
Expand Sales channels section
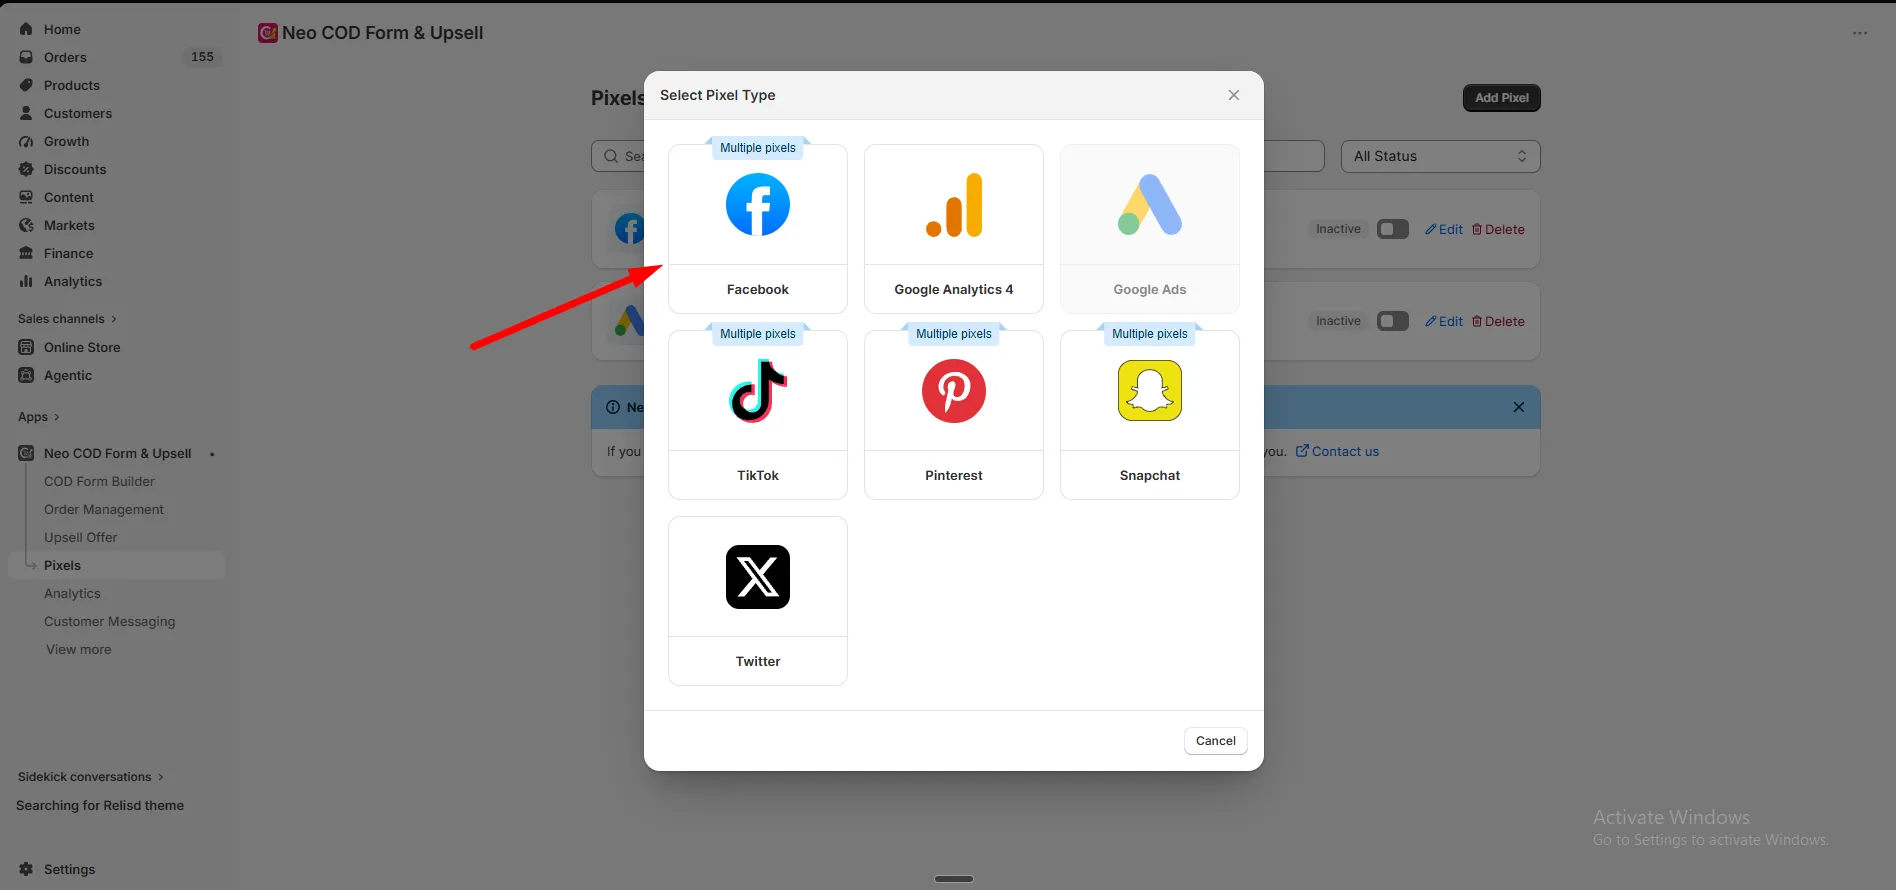click(x=67, y=319)
